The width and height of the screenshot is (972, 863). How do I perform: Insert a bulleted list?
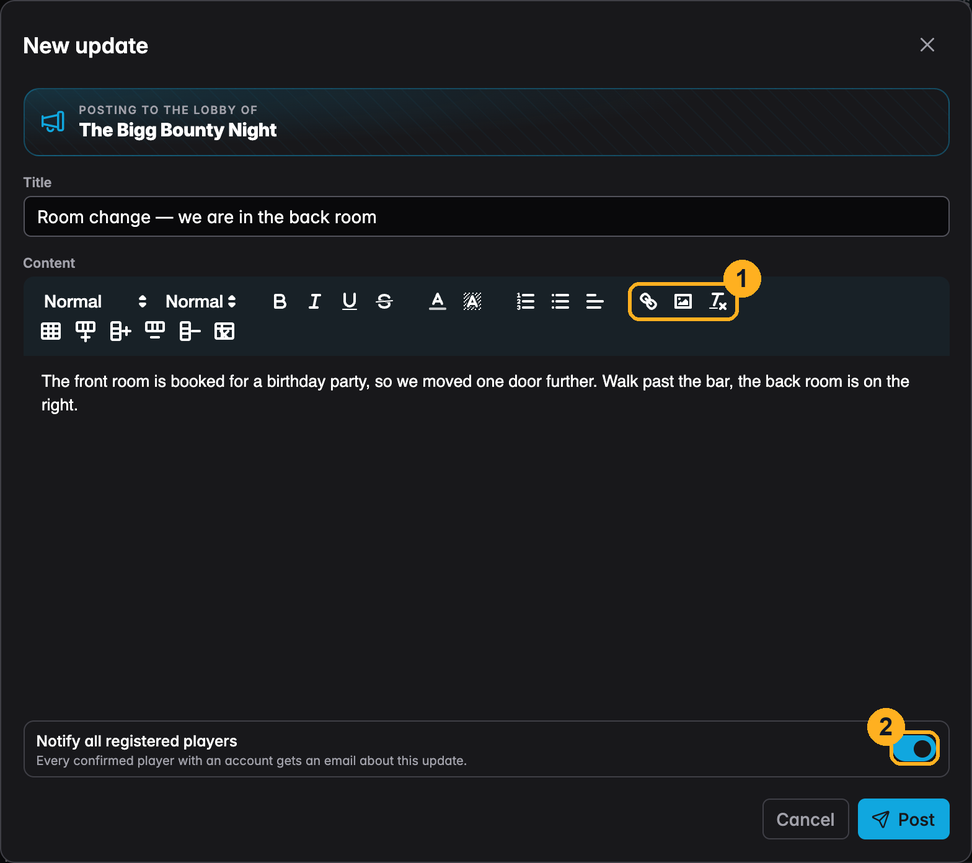pos(560,301)
